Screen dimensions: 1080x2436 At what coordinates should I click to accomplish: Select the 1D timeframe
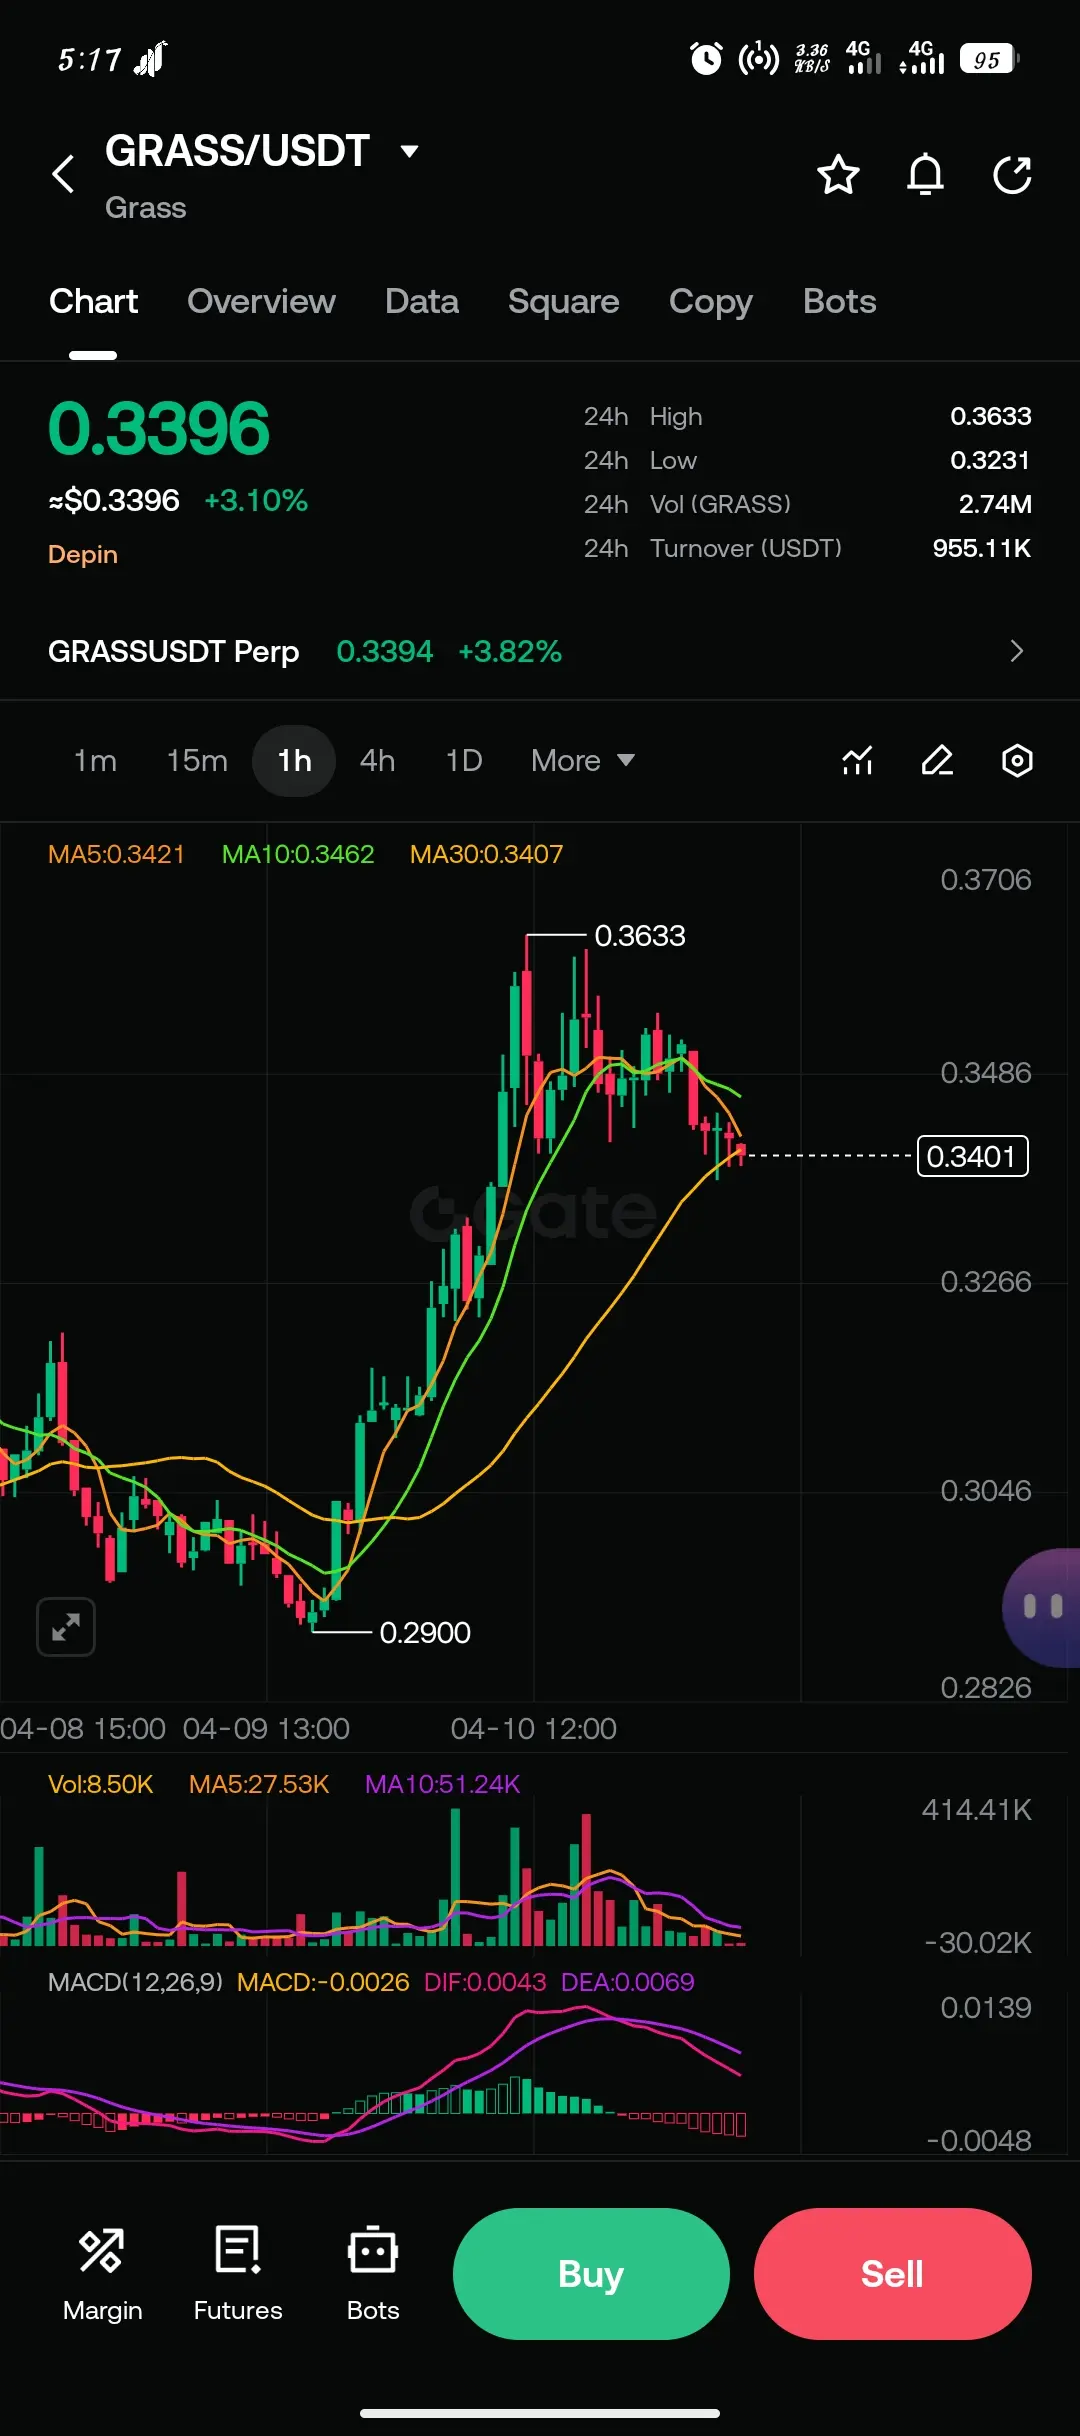pos(464,761)
